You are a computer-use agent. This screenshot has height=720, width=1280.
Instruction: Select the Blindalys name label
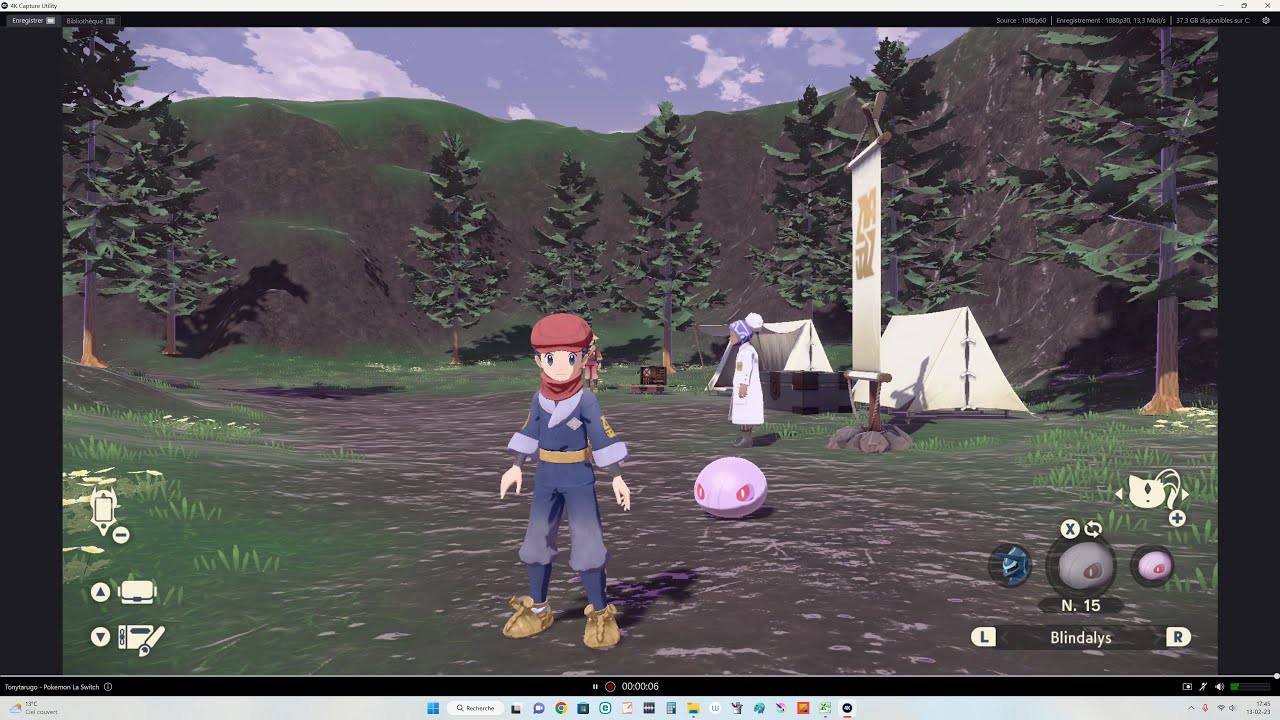pyautogui.click(x=1081, y=637)
